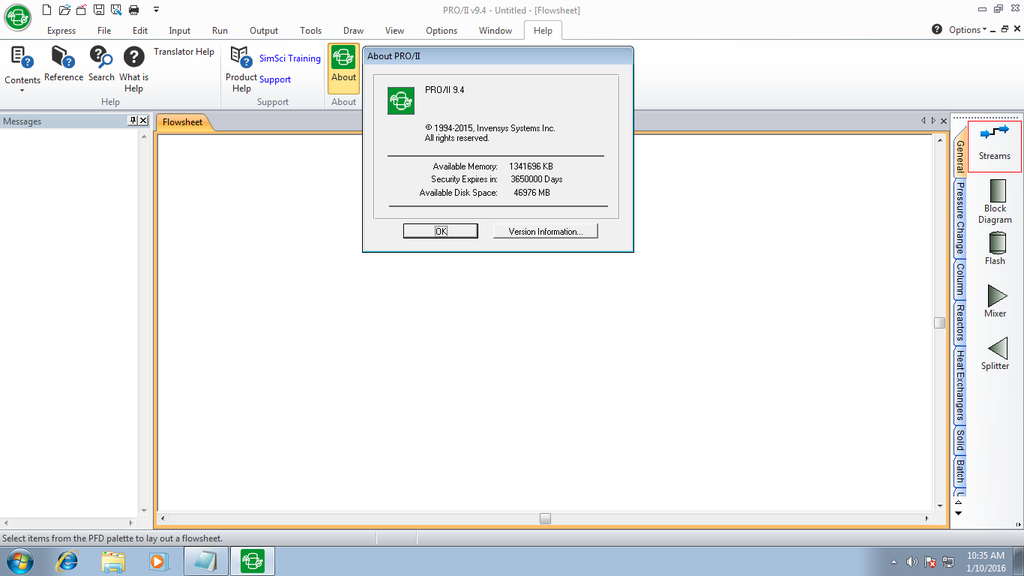
Task: Switch to Column palette tab
Action: (960, 279)
